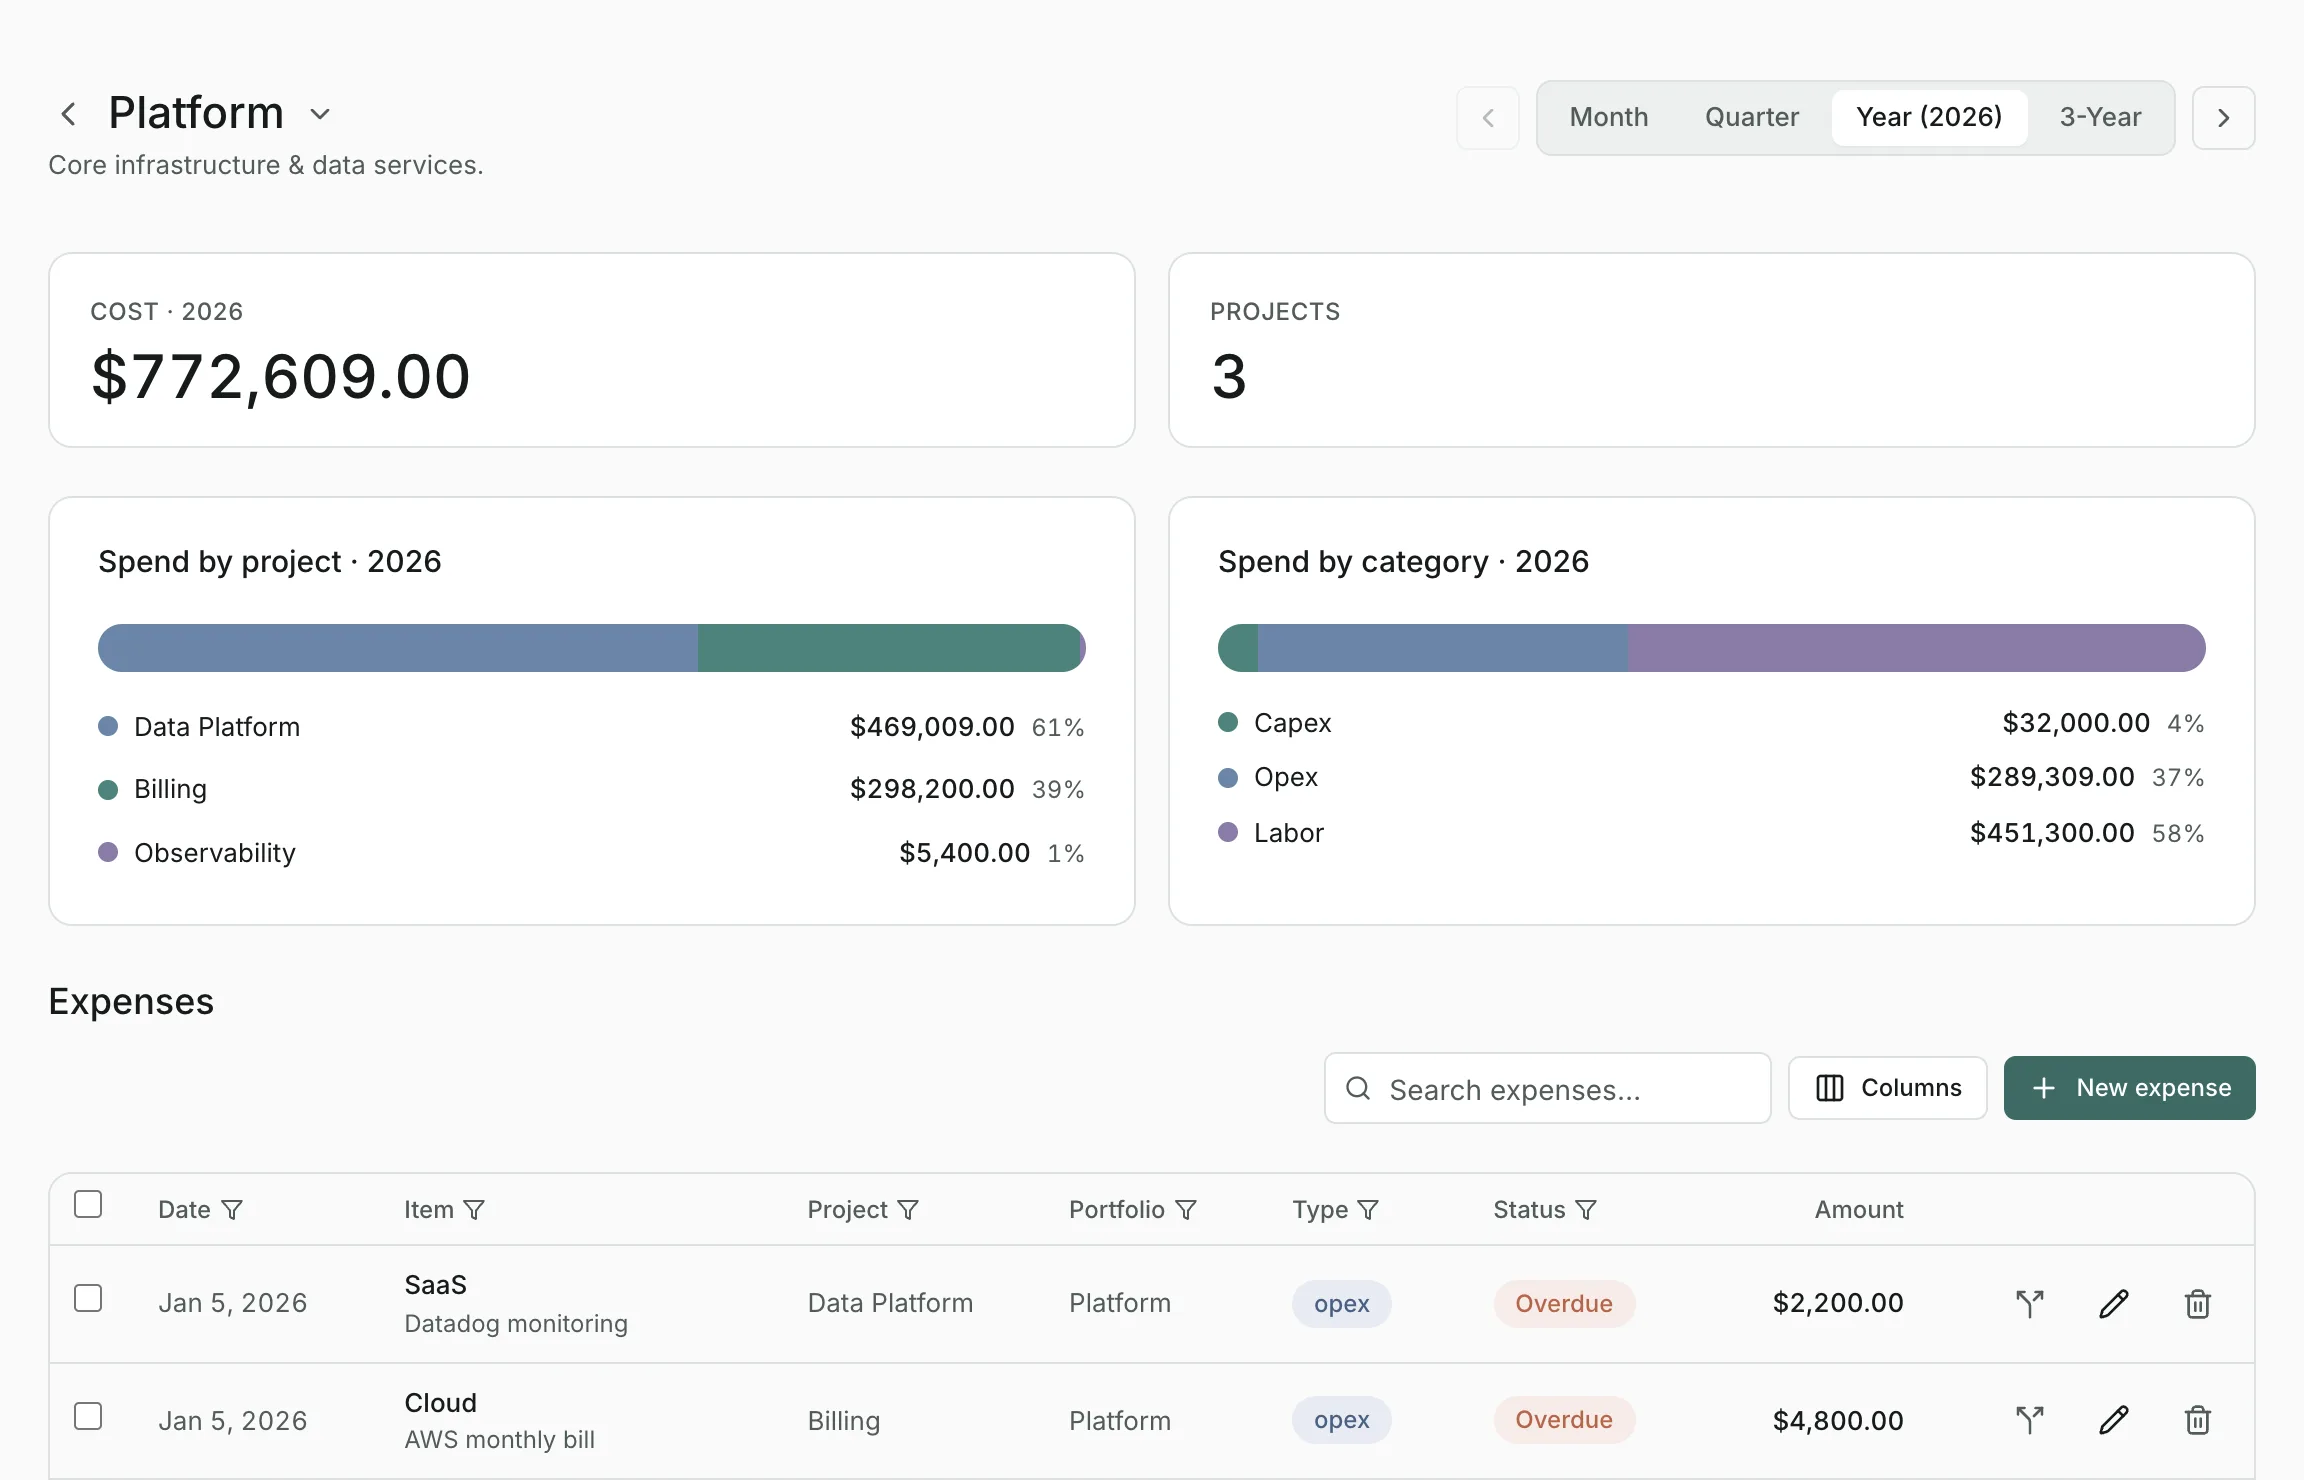Edit the AWS monthly bill expense
Image resolution: width=2304 pixels, height=1480 pixels.
2113,1420
